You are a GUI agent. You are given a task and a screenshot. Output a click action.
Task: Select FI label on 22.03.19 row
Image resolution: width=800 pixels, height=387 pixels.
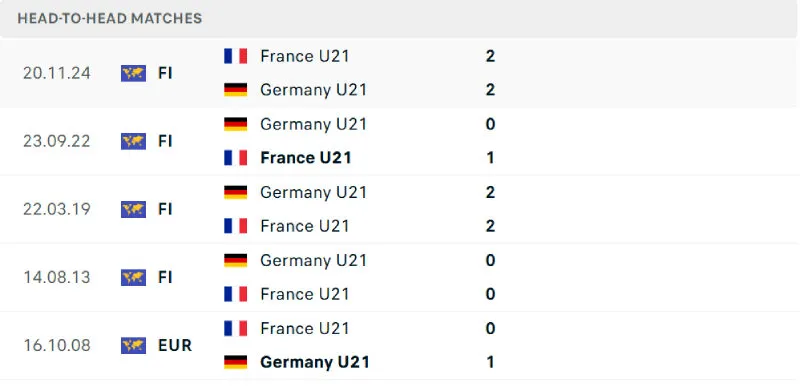click(165, 210)
